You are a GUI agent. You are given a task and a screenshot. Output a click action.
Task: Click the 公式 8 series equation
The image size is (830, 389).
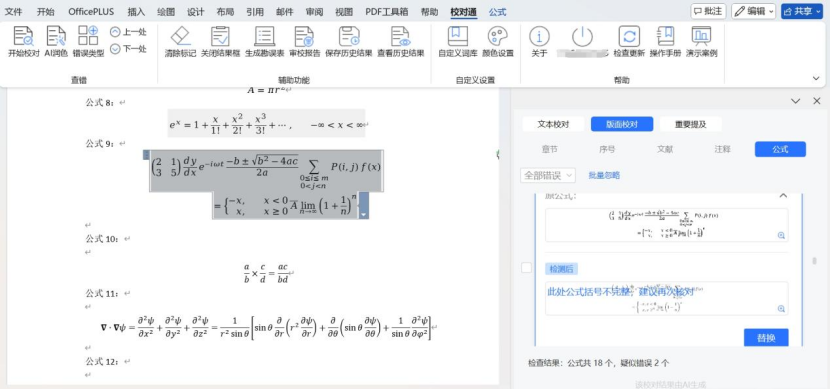[266, 123]
